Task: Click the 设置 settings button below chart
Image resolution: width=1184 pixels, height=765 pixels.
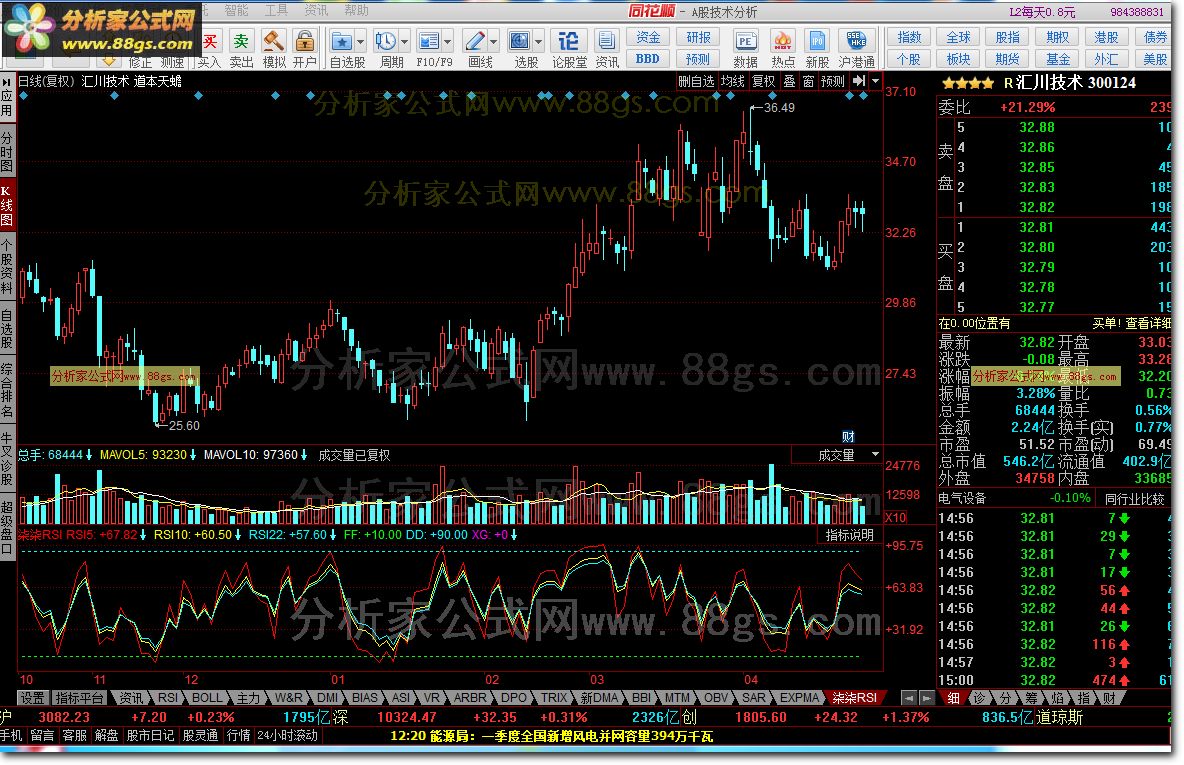Action: click(x=32, y=699)
